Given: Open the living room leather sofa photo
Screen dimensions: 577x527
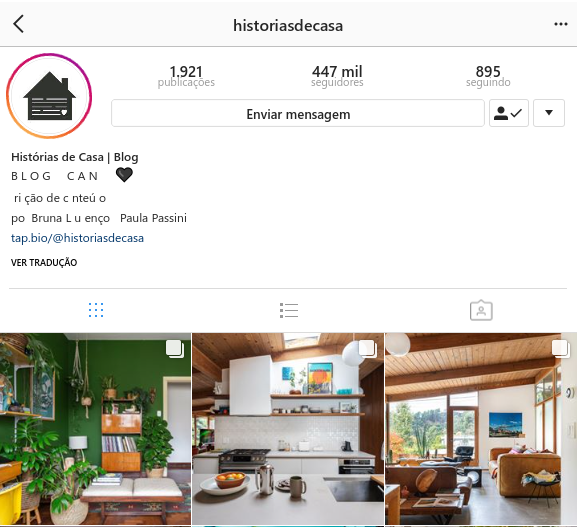Looking at the screenshot, I should [481, 429].
